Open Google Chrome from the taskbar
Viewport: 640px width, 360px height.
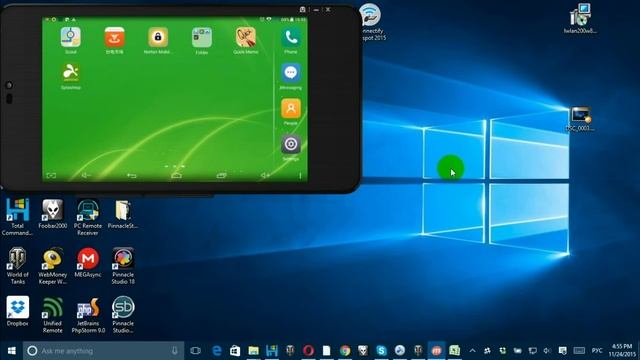[345, 351]
